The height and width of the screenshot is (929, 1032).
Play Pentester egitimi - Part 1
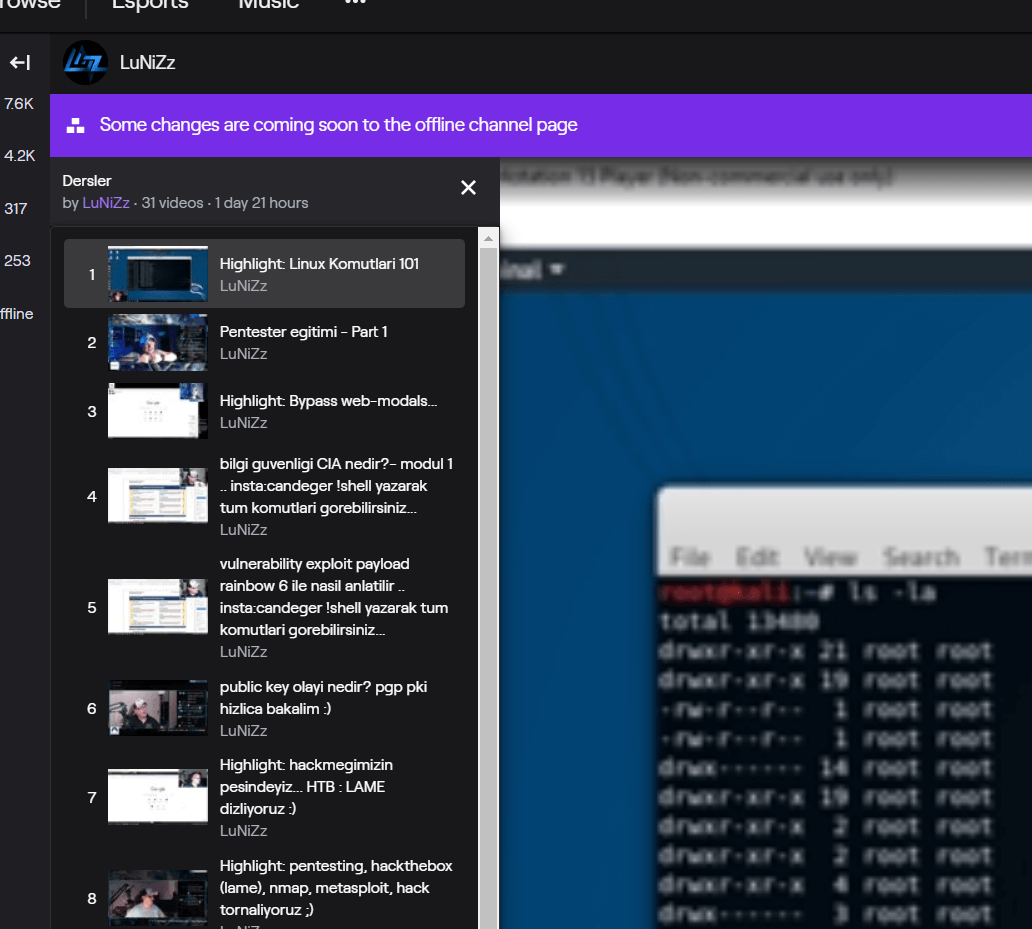[x=265, y=342]
